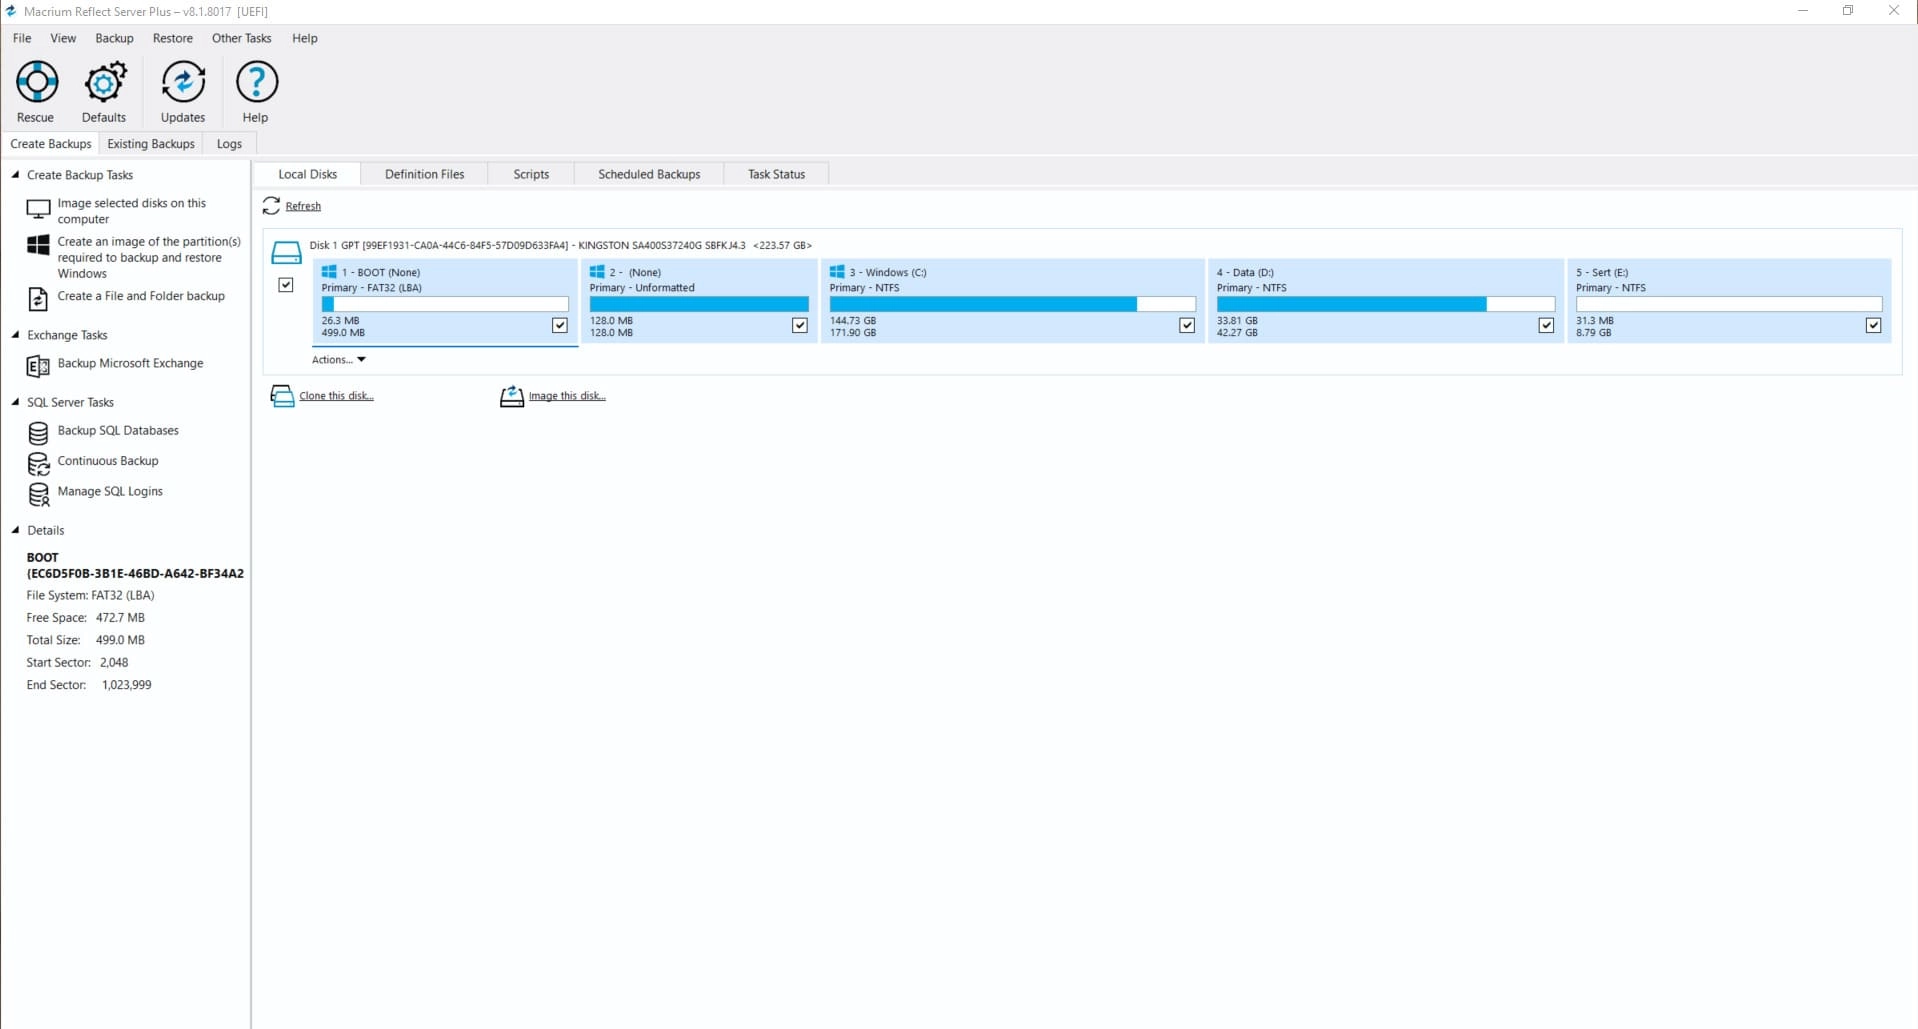Open the Other Tasks menu
Screen dimensions: 1918x1029
coord(241,38)
